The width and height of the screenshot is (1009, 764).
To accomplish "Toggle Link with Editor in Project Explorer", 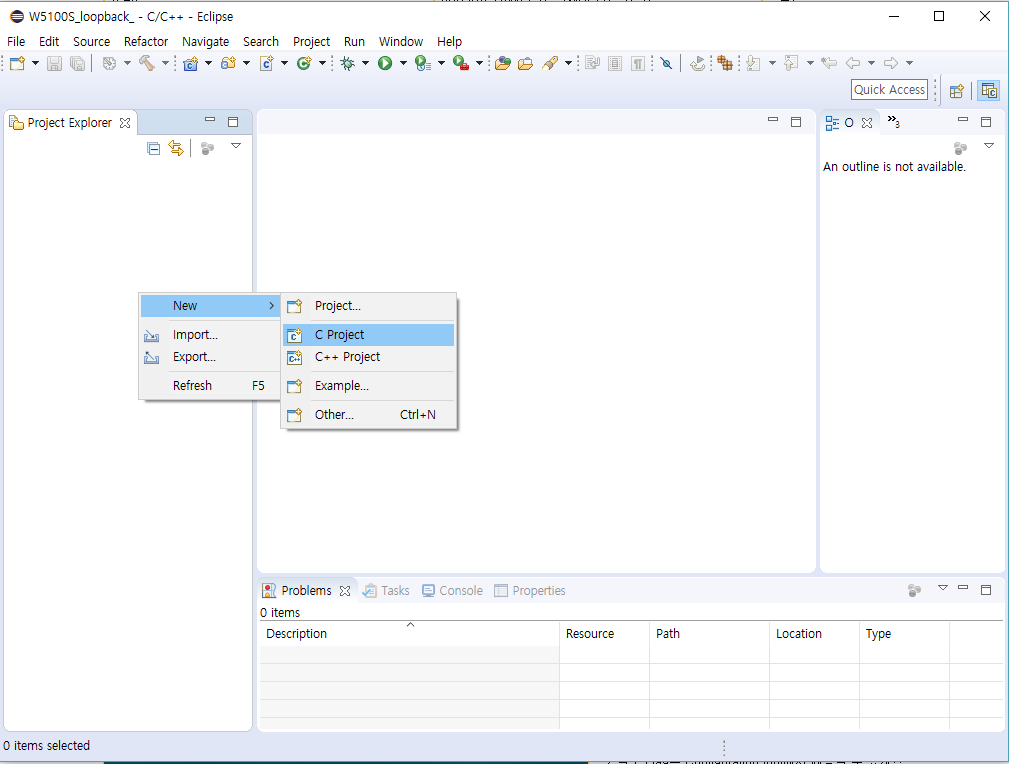I will pos(176,149).
